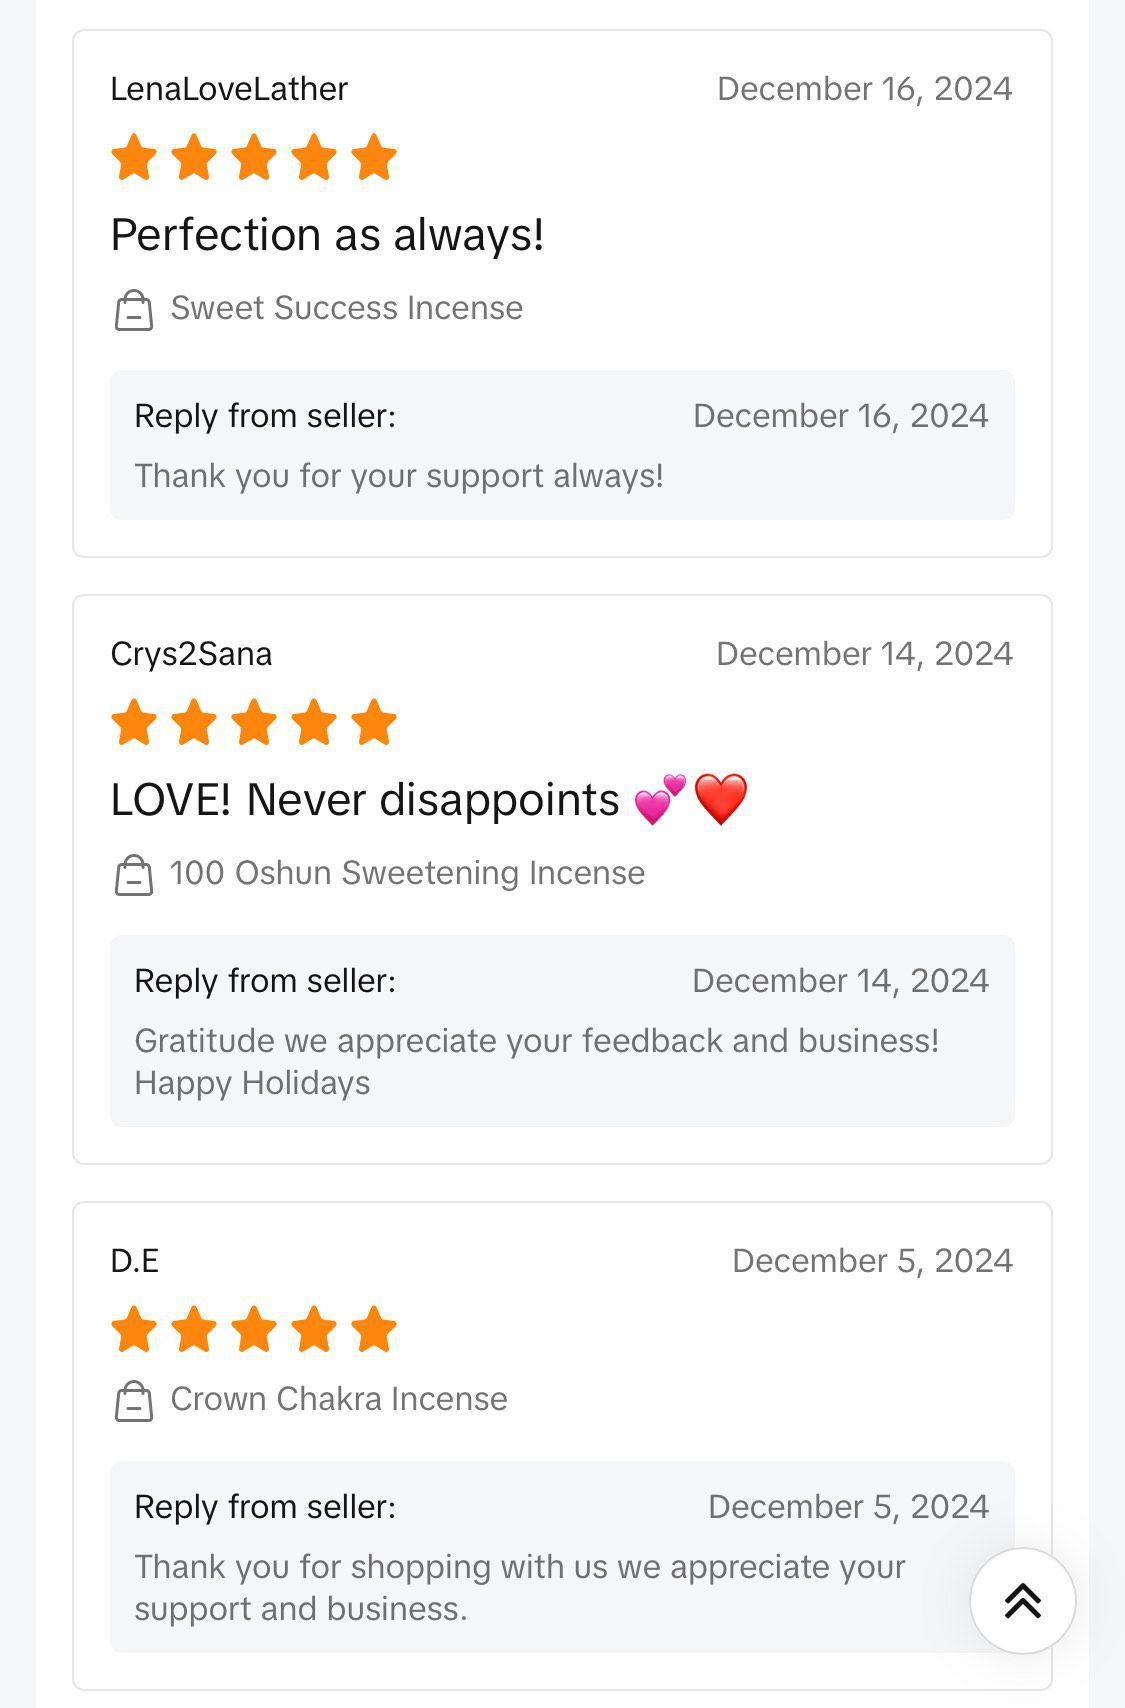Select the reviewer name Crys2Sana
The image size is (1125, 1708).
click(x=191, y=654)
